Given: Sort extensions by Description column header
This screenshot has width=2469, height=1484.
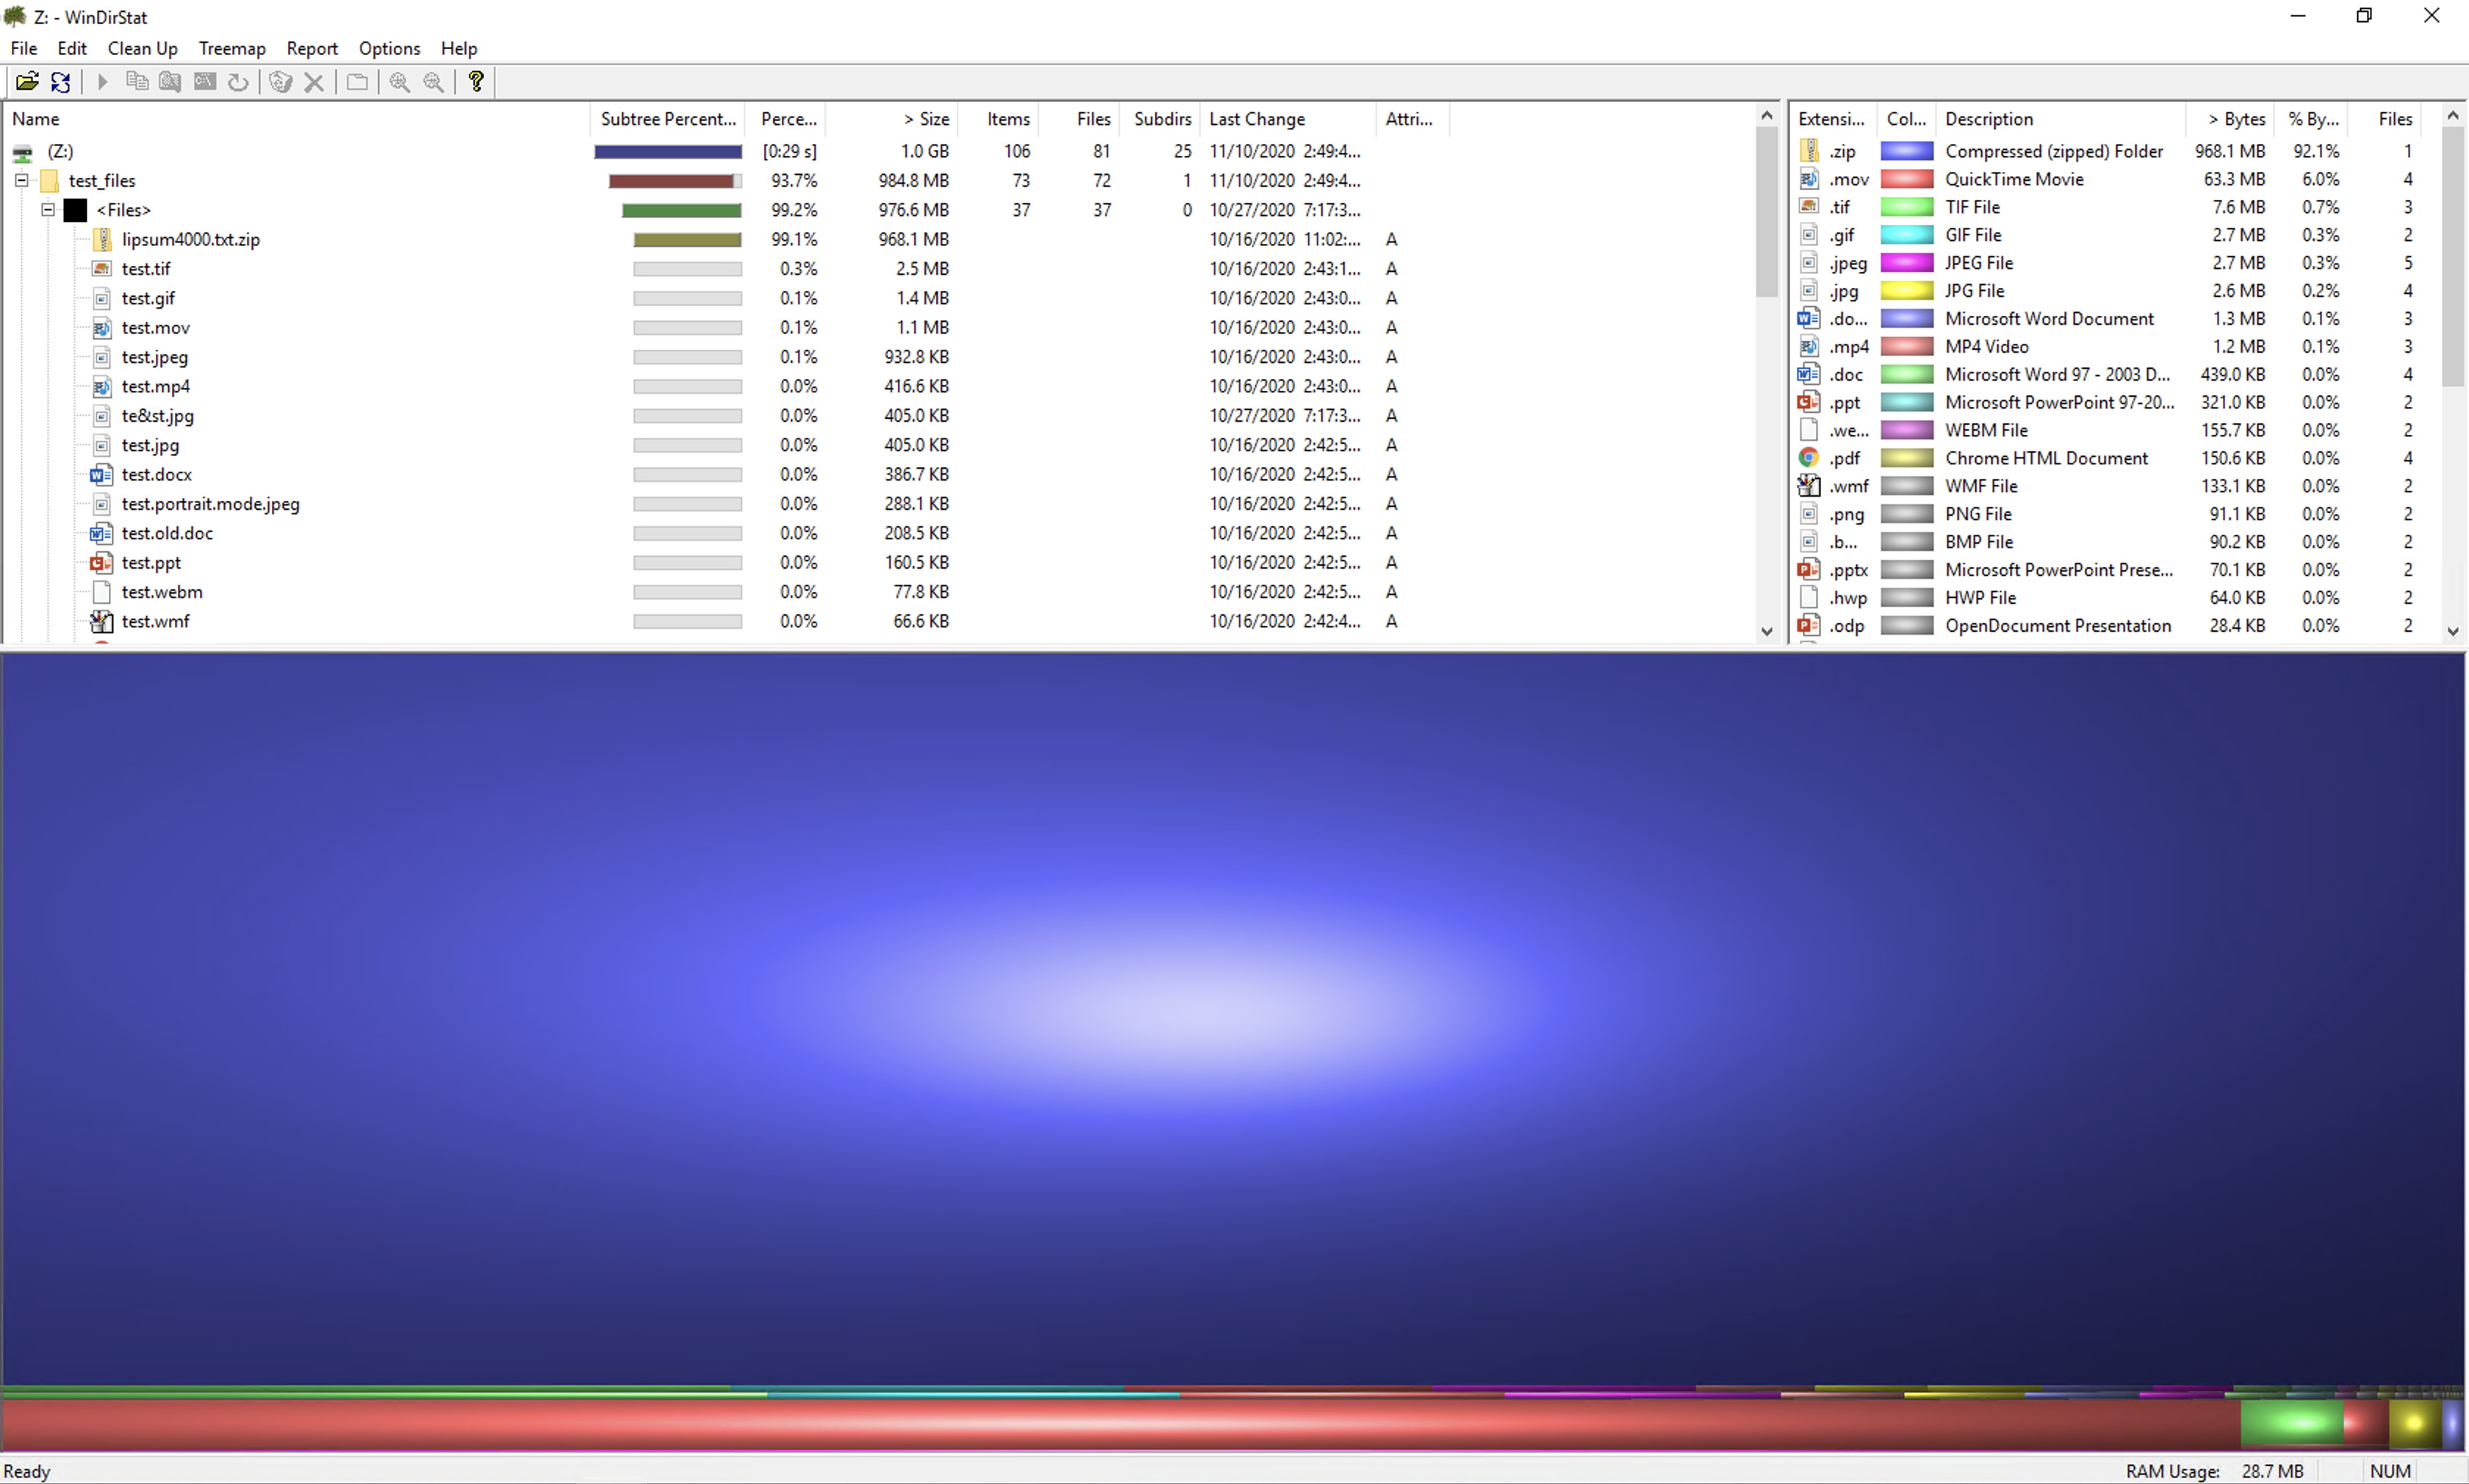Looking at the screenshot, I should (2060, 119).
